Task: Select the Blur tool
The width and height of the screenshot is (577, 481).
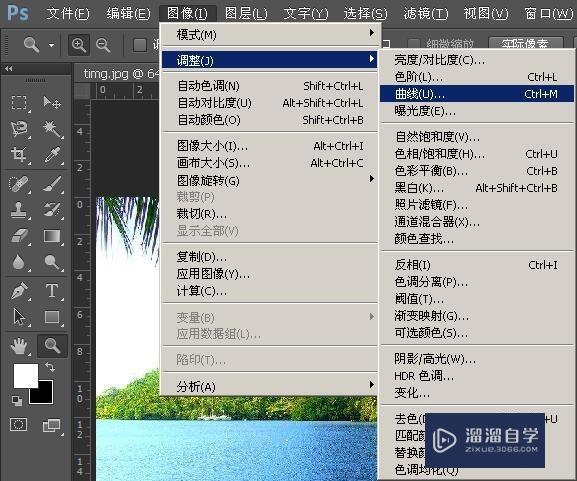Action: click(19, 262)
